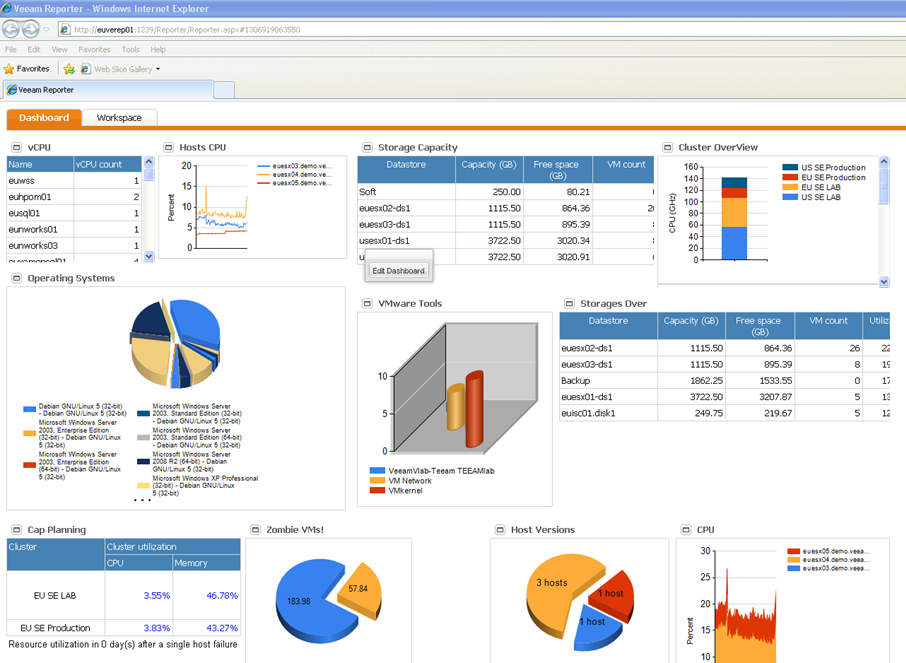Select the Veeam Reporter browser tab

109,90
